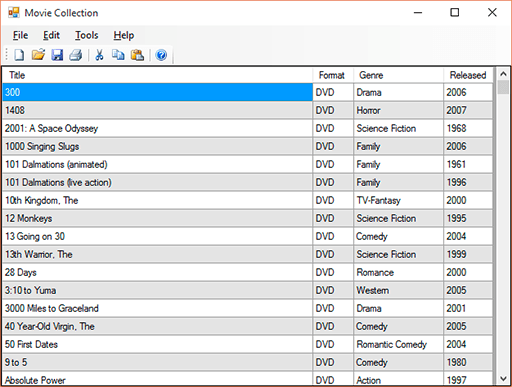Open the Edit menu
The image size is (512, 387).
coord(51,35)
